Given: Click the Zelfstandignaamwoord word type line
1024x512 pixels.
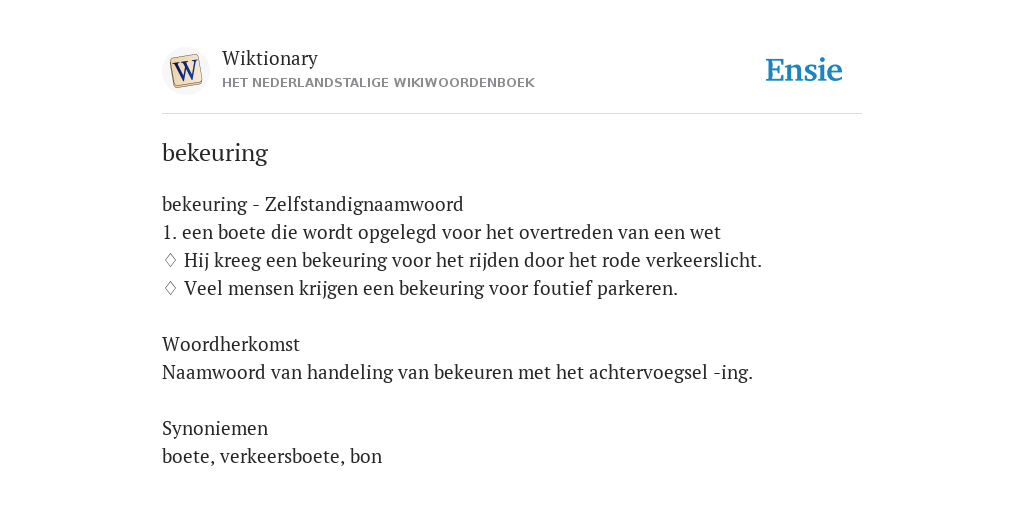Looking at the screenshot, I should 312,204.
